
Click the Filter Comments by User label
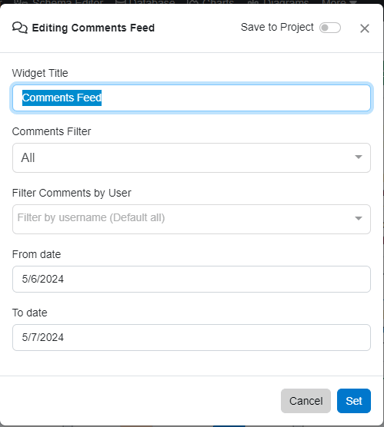pyautogui.click(x=72, y=193)
